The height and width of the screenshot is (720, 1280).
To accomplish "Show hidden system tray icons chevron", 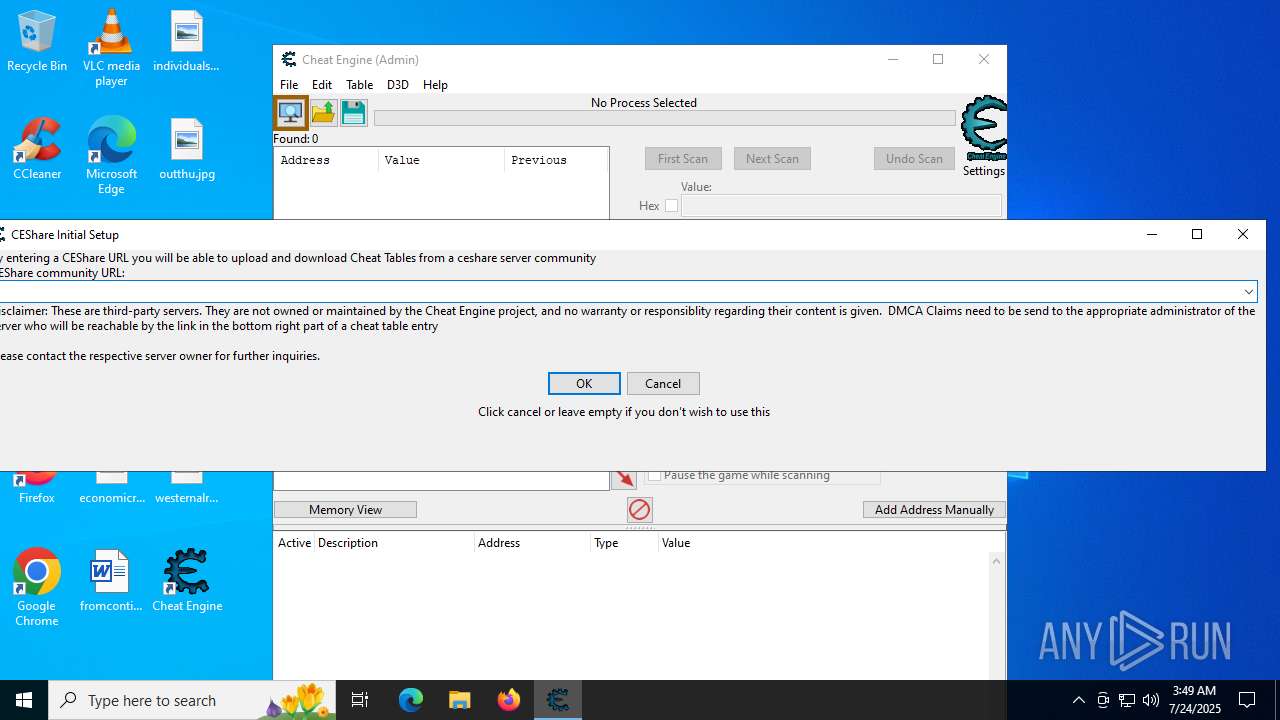I will (x=1078, y=700).
